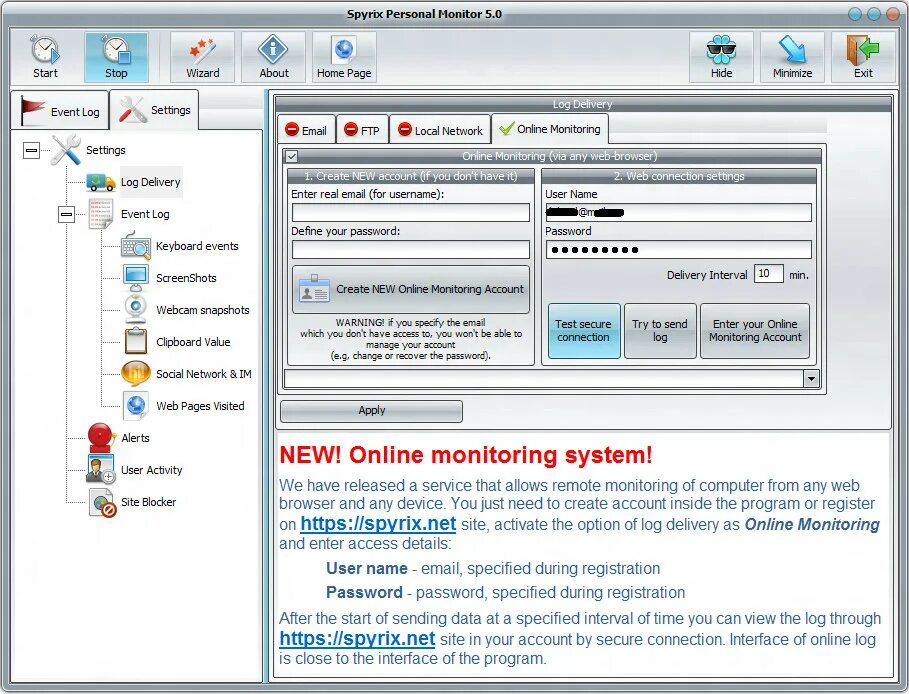Click the Apply button

tap(371, 410)
